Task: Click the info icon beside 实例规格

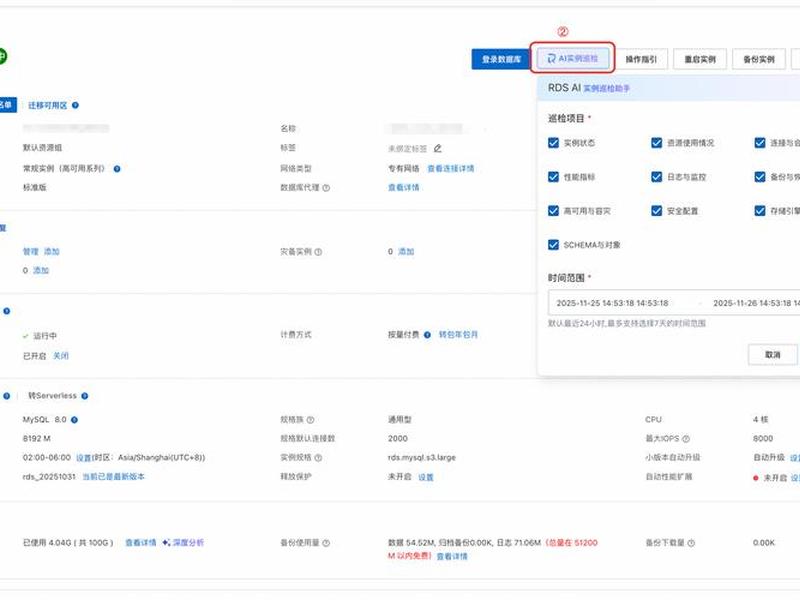Action: click(x=318, y=458)
